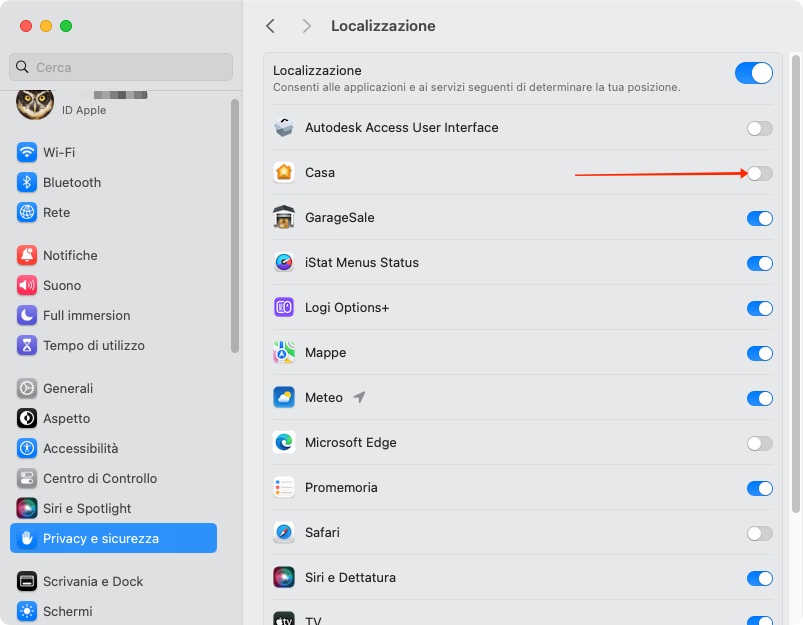Disable location for Siri e Dettatura

point(759,578)
